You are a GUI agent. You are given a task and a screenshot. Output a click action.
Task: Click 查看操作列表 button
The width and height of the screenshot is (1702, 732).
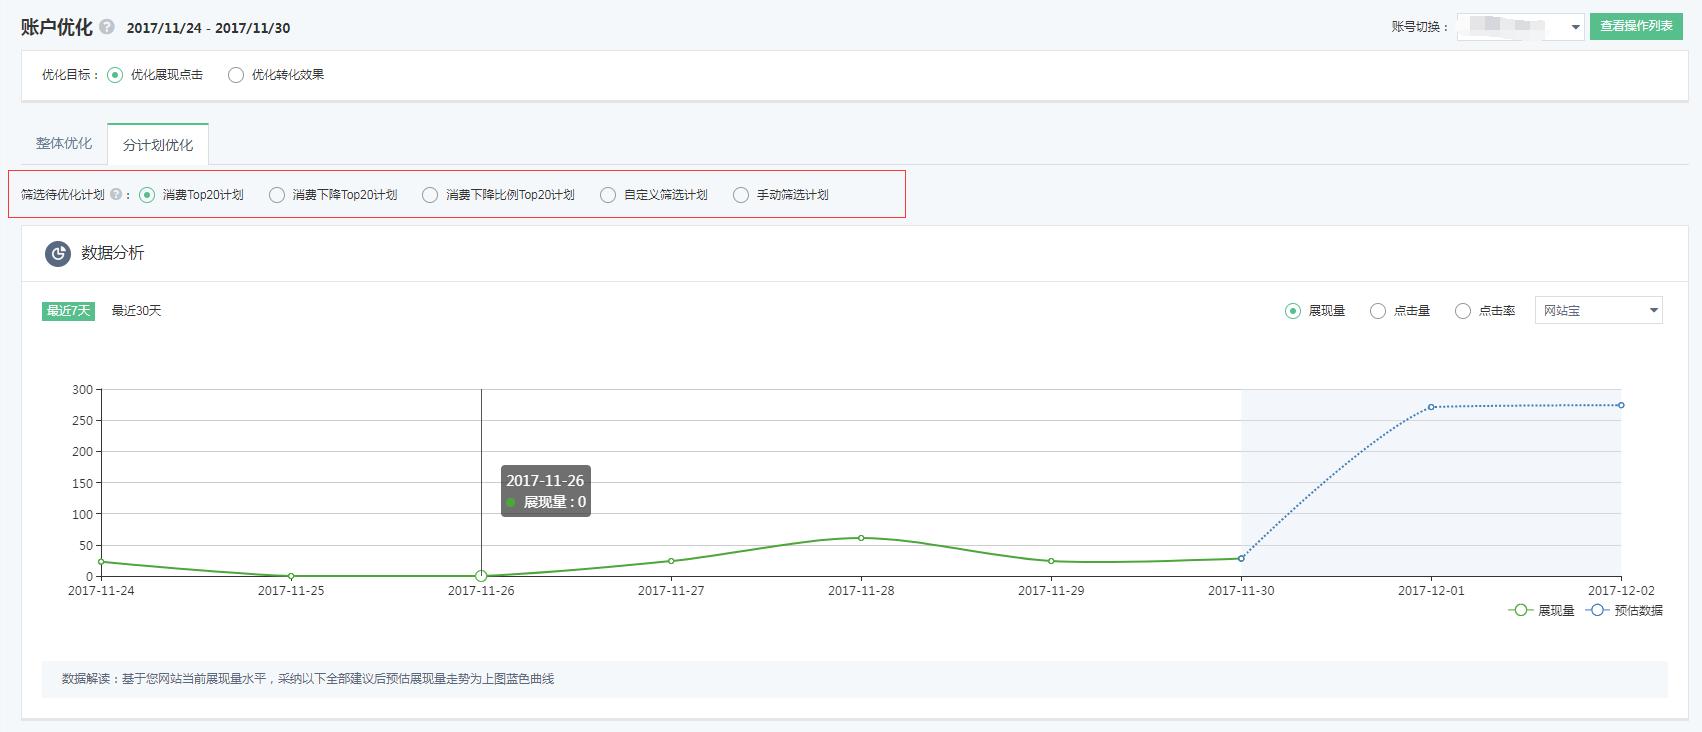click(x=1636, y=26)
